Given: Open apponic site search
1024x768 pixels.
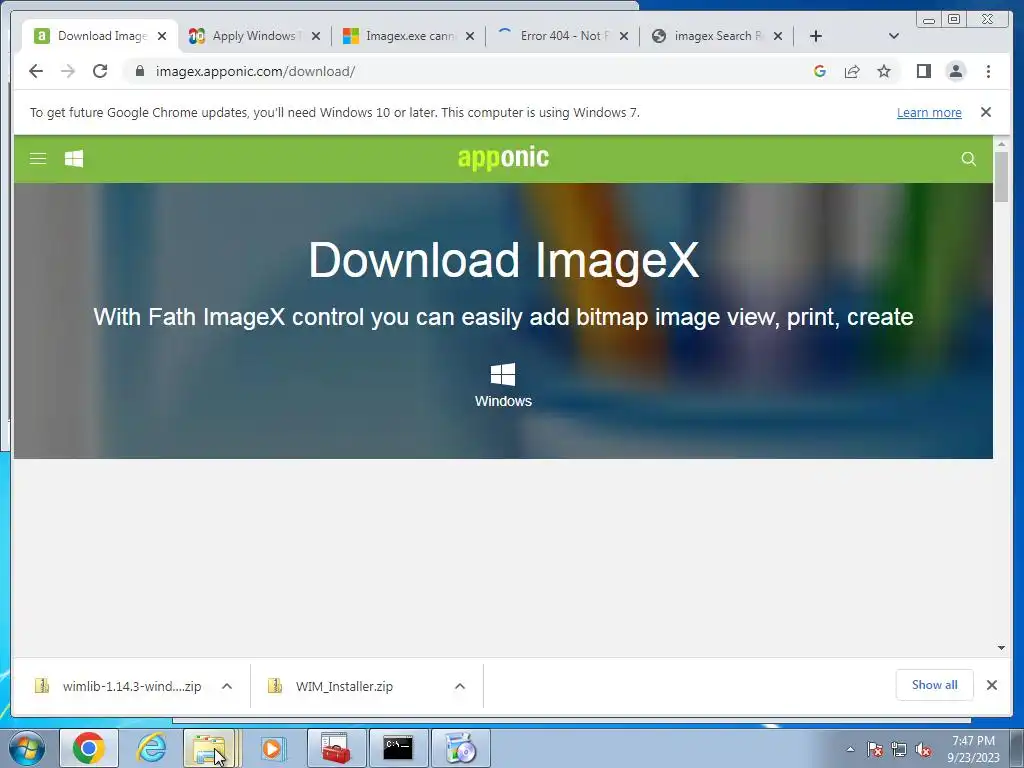Looking at the screenshot, I should [968, 159].
